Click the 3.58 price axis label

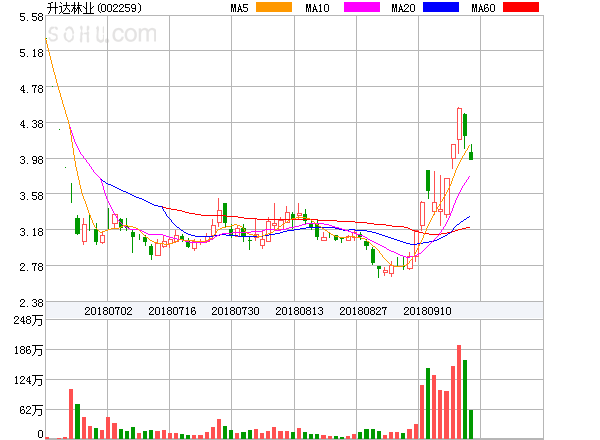tap(31, 196)
